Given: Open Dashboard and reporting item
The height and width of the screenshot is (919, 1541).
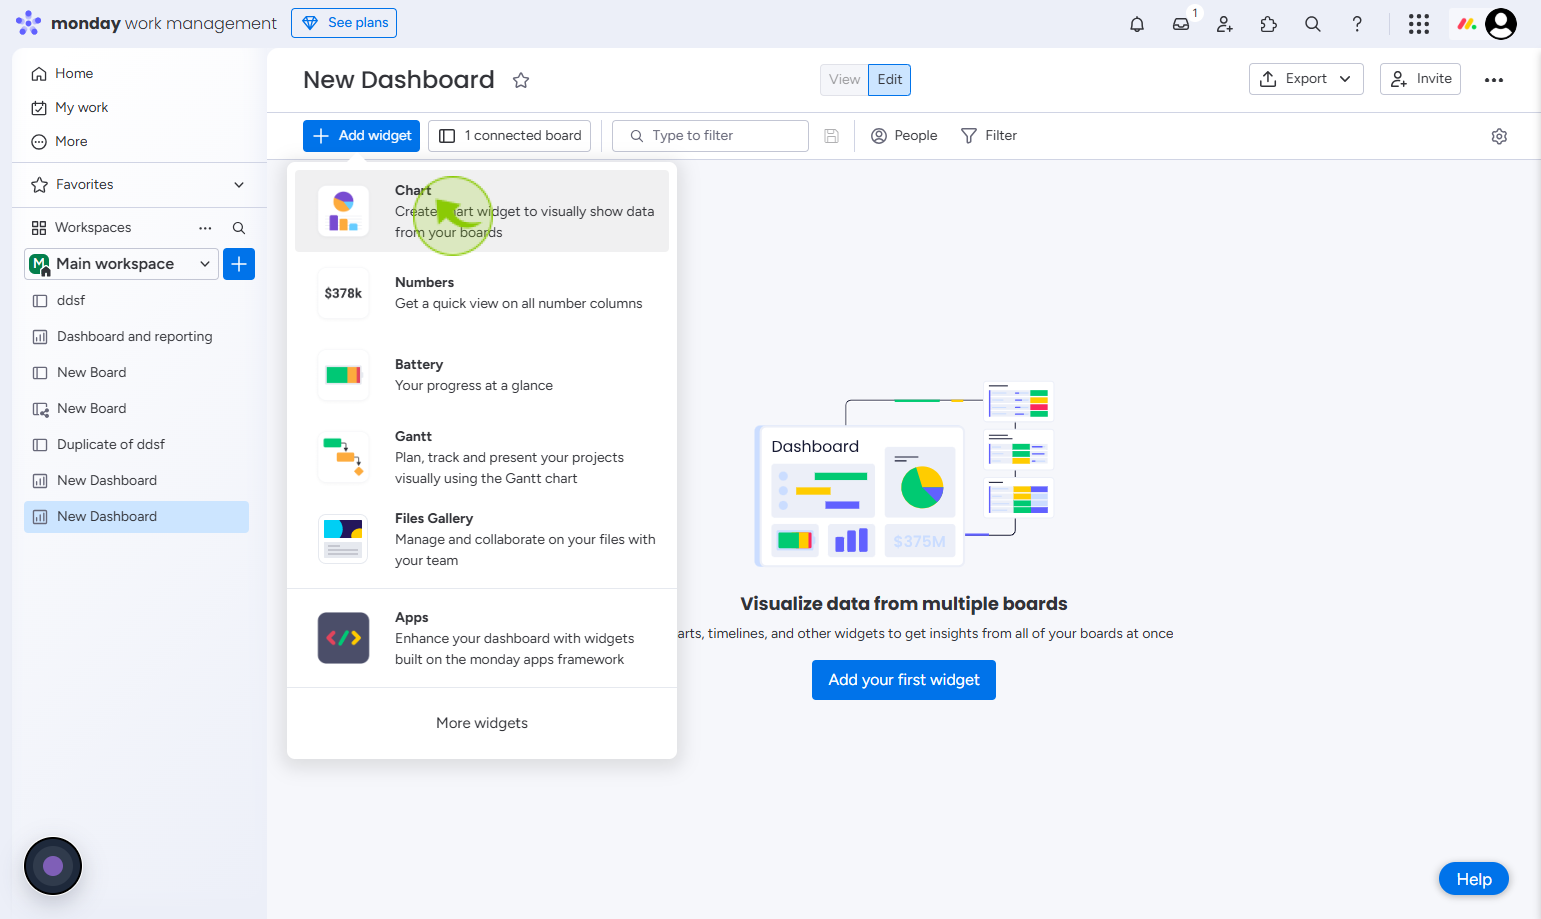Looking at the screenshot, I should (x=136, y=337).
